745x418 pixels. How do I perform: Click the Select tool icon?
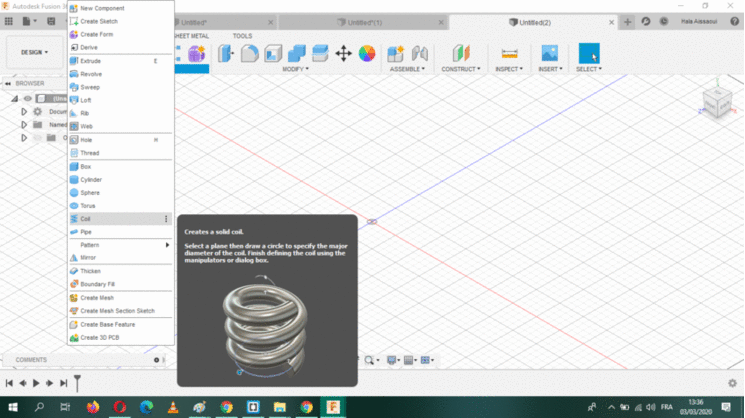tap(589, 53)
